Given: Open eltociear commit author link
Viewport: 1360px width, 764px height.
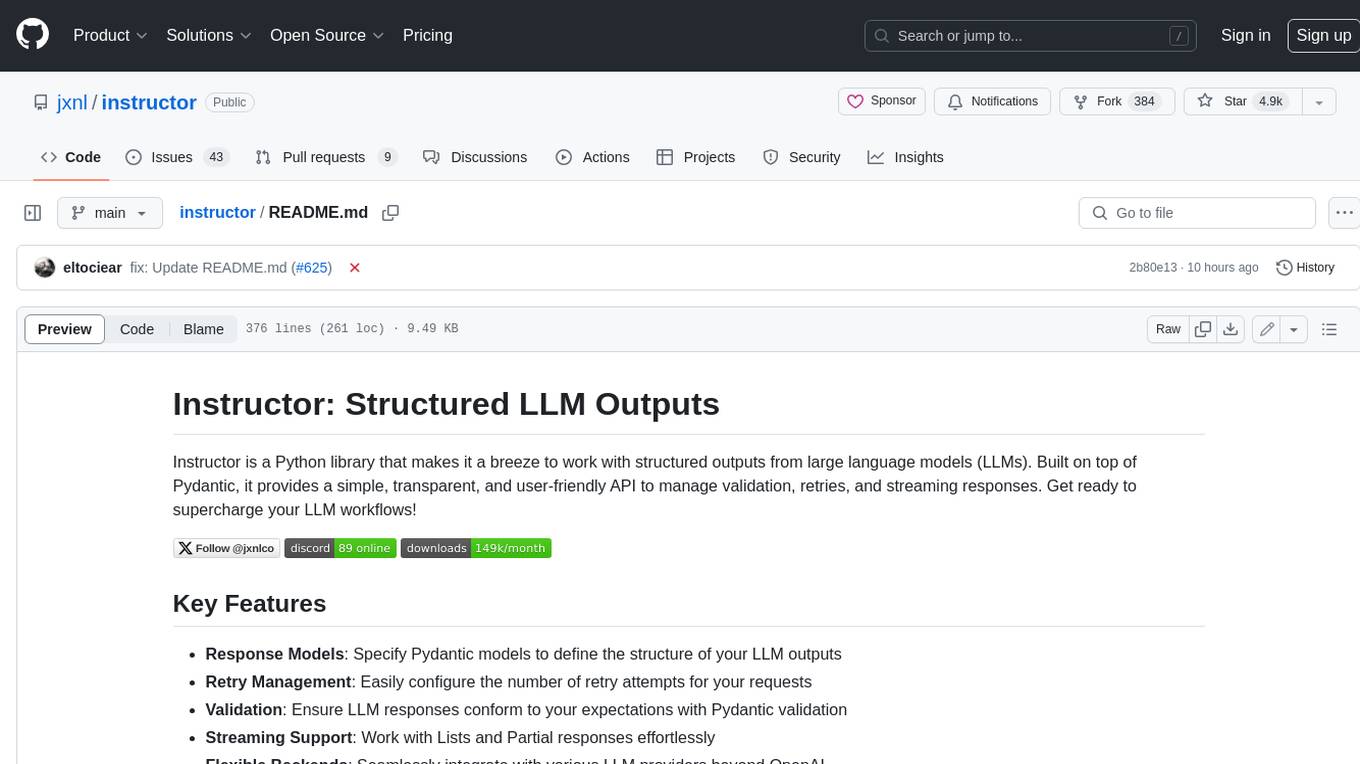Looking at the screenshot, I should click(x=92, y=267).
